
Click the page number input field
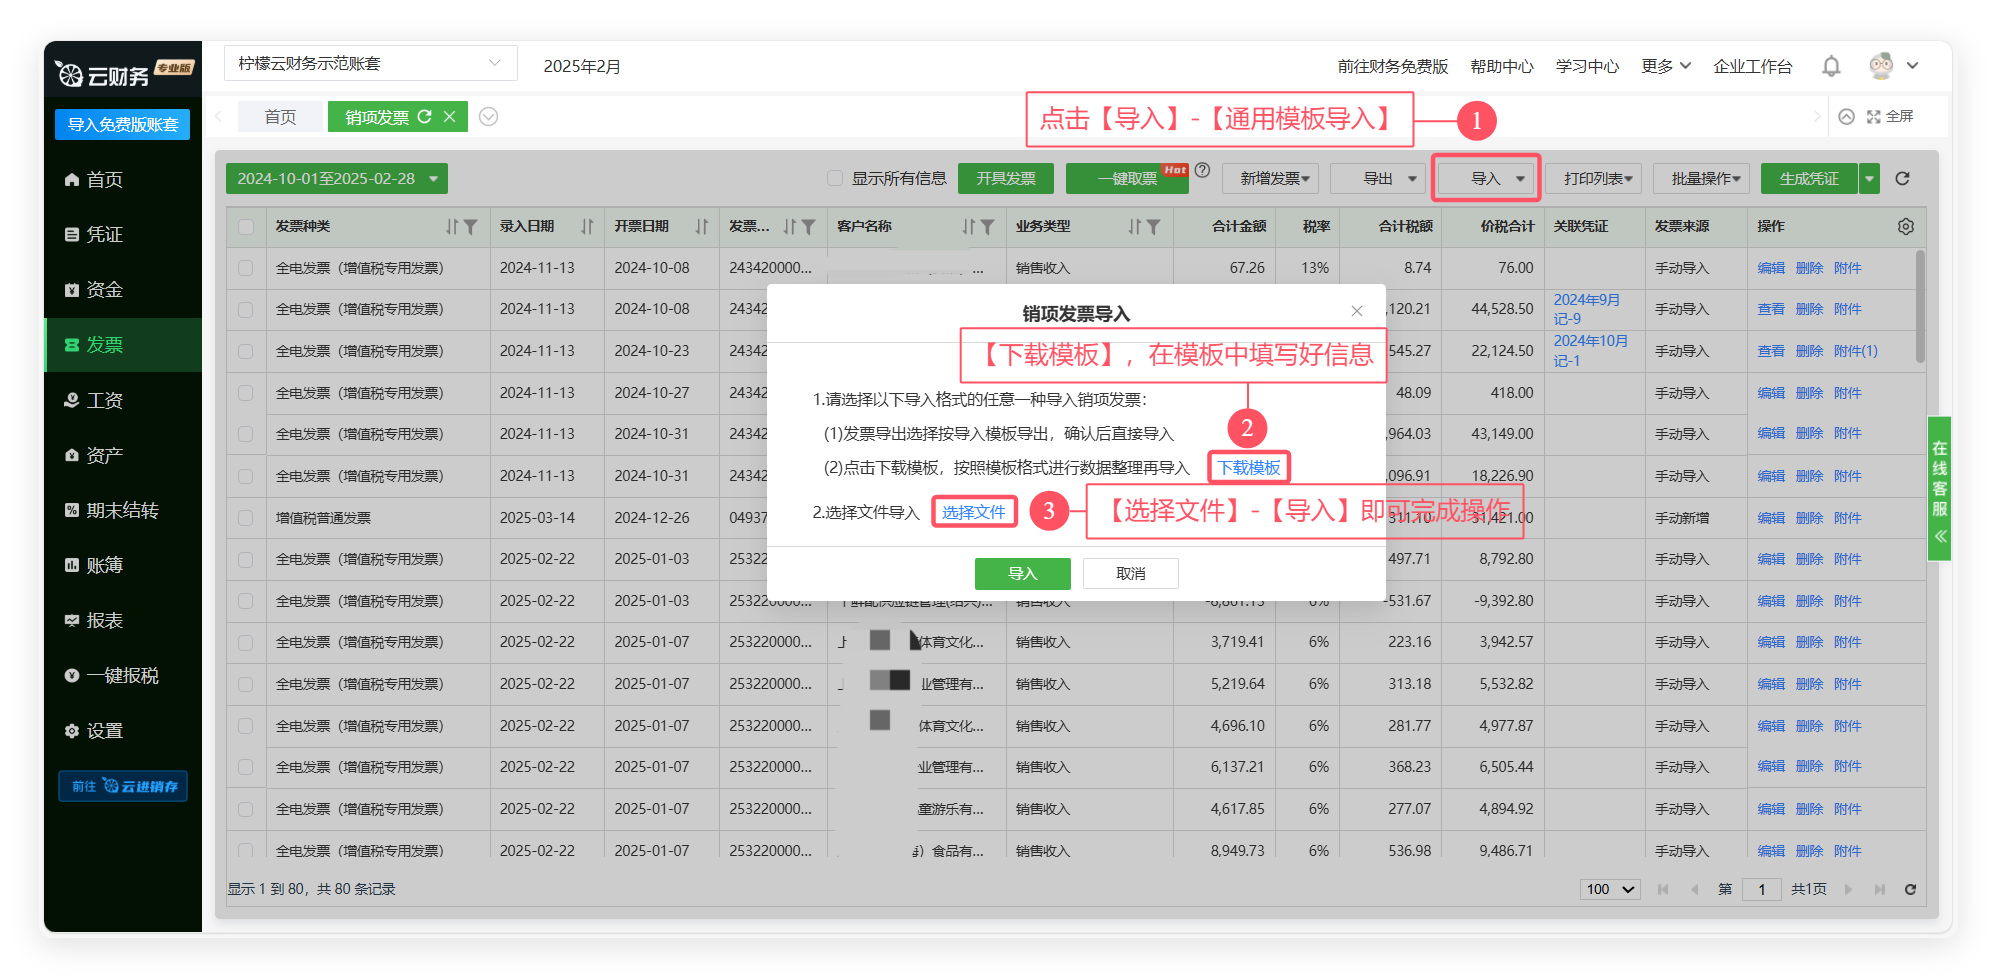1761,889
